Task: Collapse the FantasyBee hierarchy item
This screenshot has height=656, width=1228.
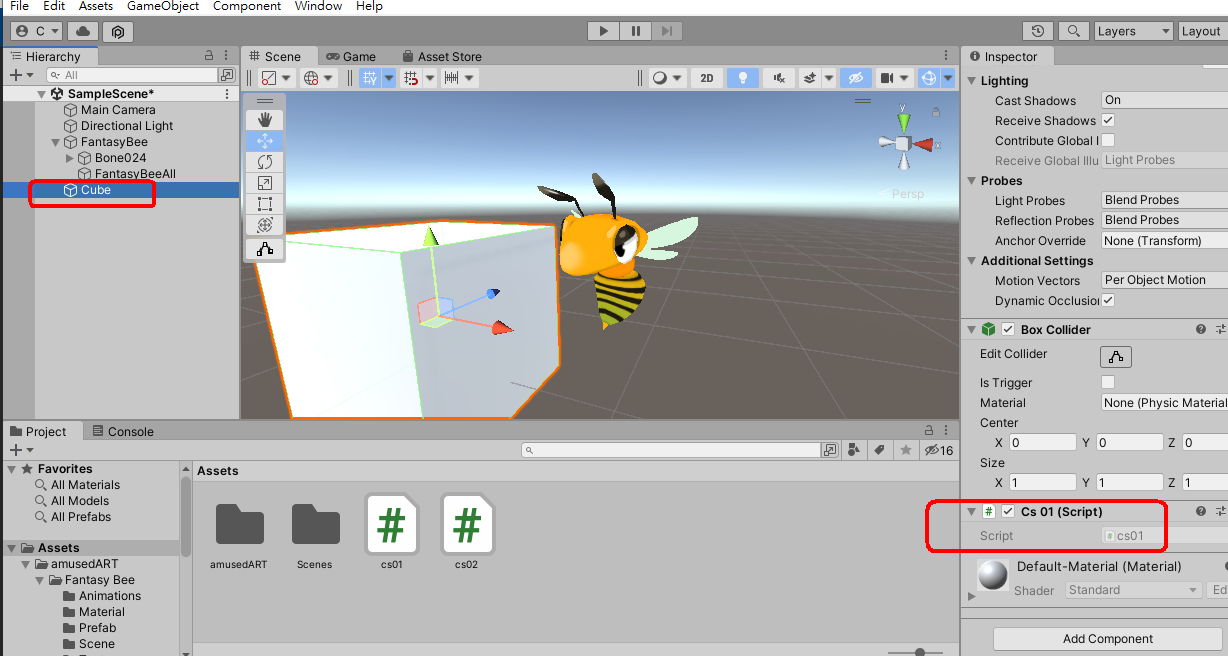Action: click(x=55, y=142)
